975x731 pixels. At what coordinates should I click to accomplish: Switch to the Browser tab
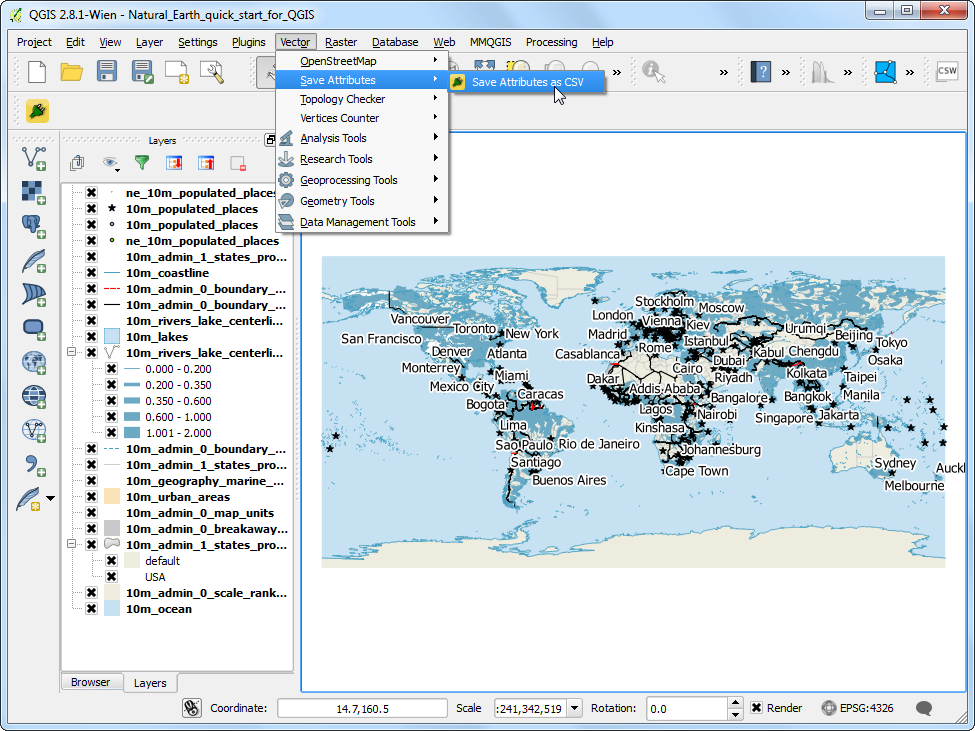(90, 682)
